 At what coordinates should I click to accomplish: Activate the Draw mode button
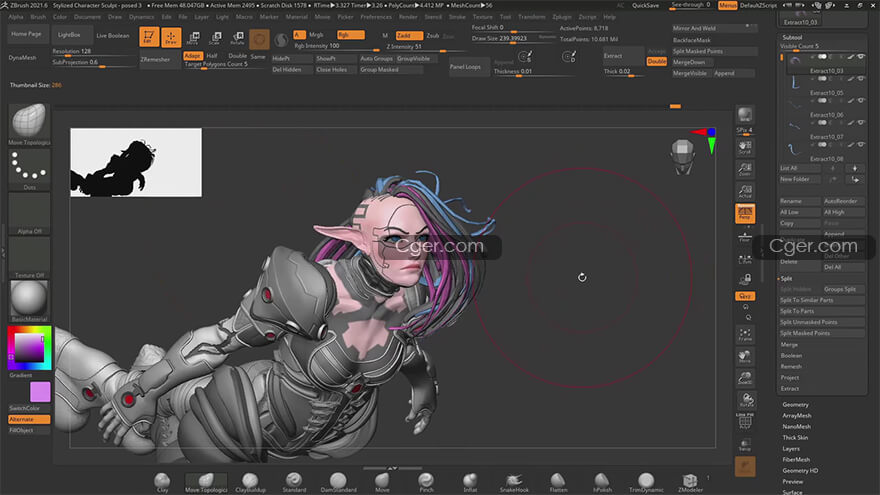[x=171, y=37]
